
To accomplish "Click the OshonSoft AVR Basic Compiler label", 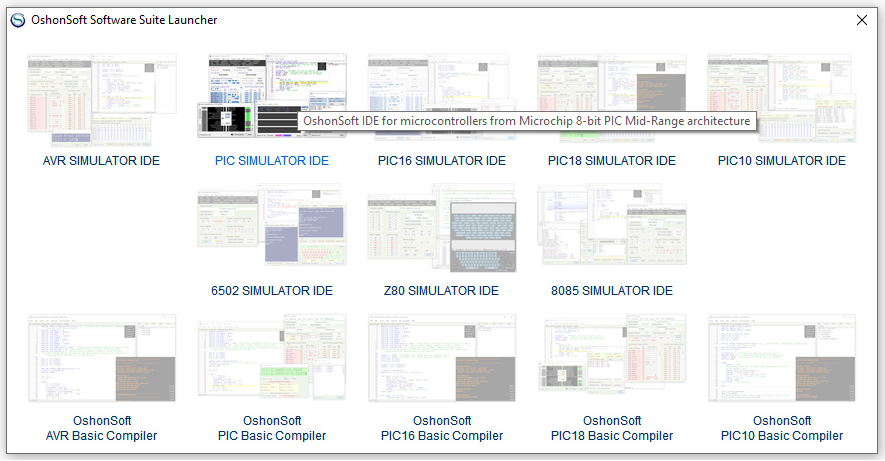I will (102, 428).
